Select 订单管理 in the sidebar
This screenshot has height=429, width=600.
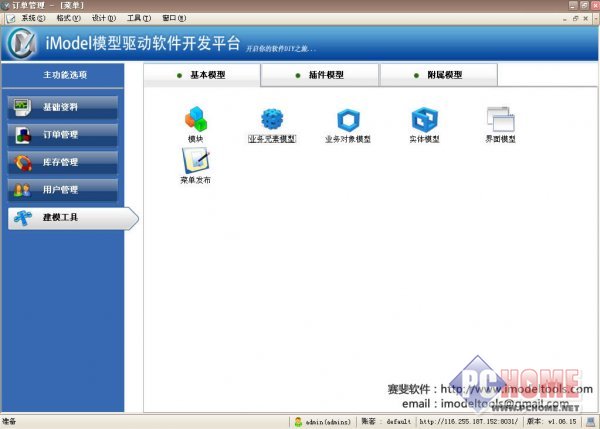pyautogui.click(x=62, y=135)
